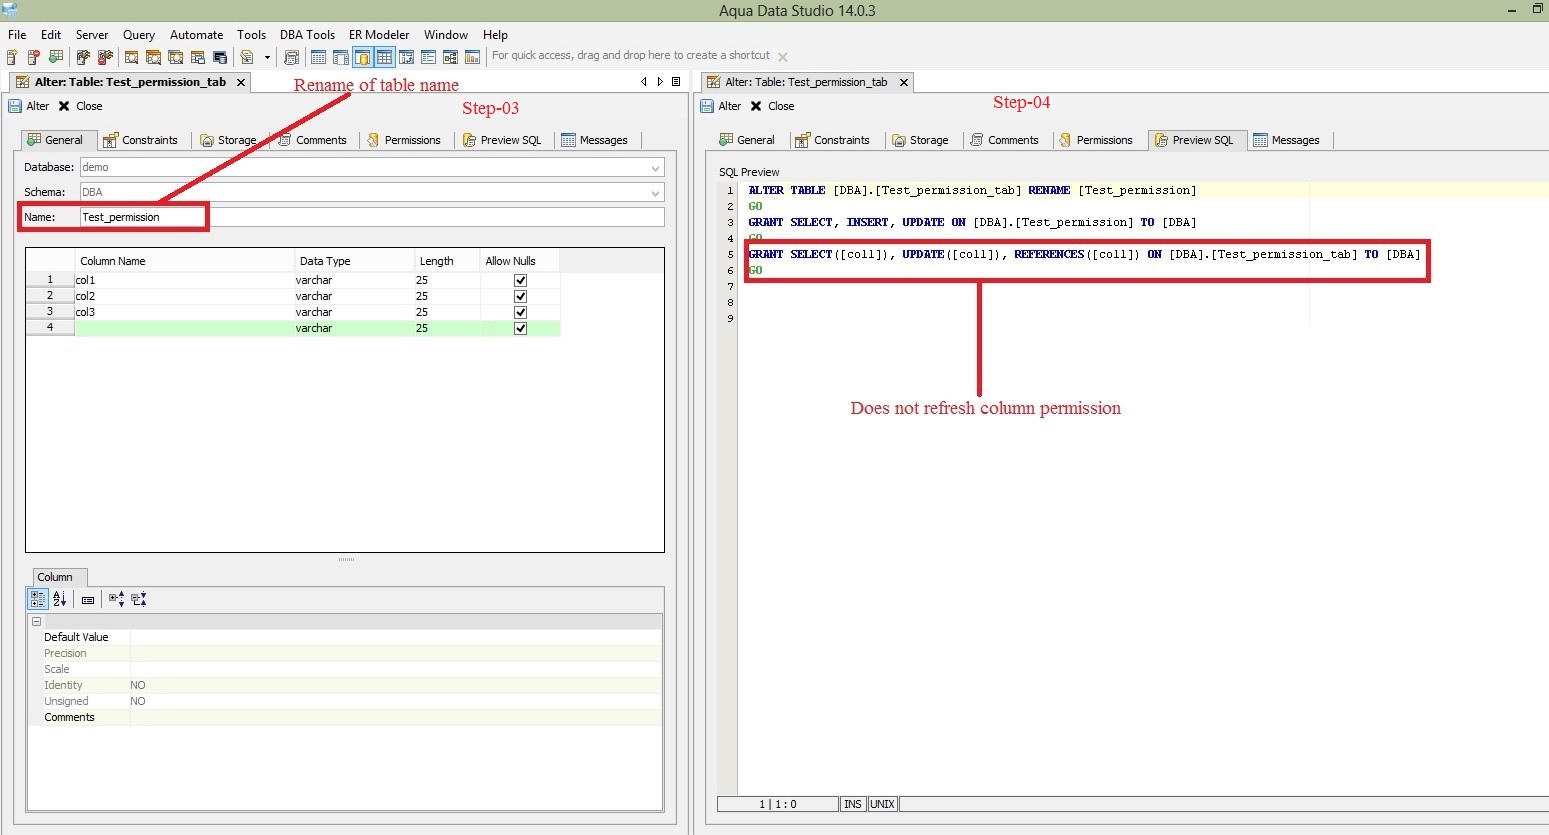
Task: Close the right Alter Table tab
Action: [904, 83]
